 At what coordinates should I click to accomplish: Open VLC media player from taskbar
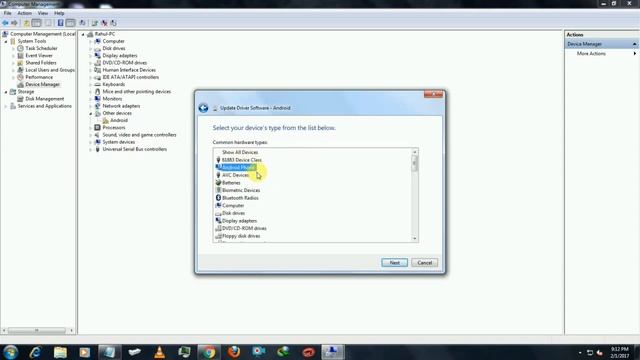coord(160,352)
